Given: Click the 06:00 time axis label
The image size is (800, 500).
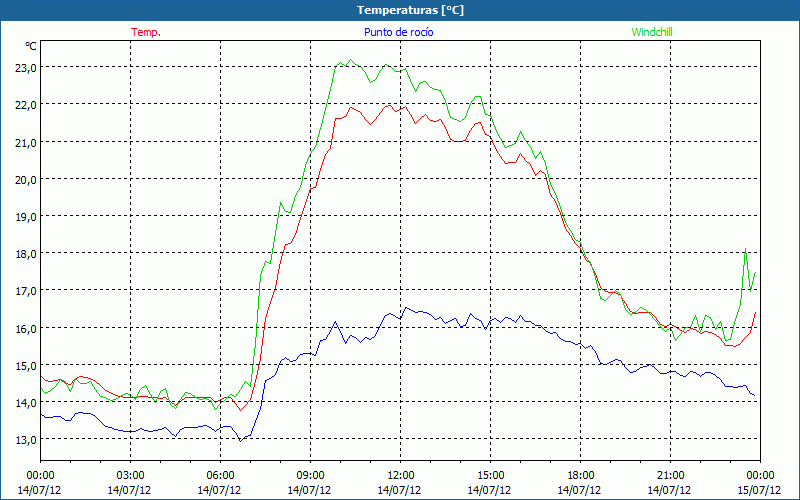Looking at the screenshot, I should pos(220,476).
